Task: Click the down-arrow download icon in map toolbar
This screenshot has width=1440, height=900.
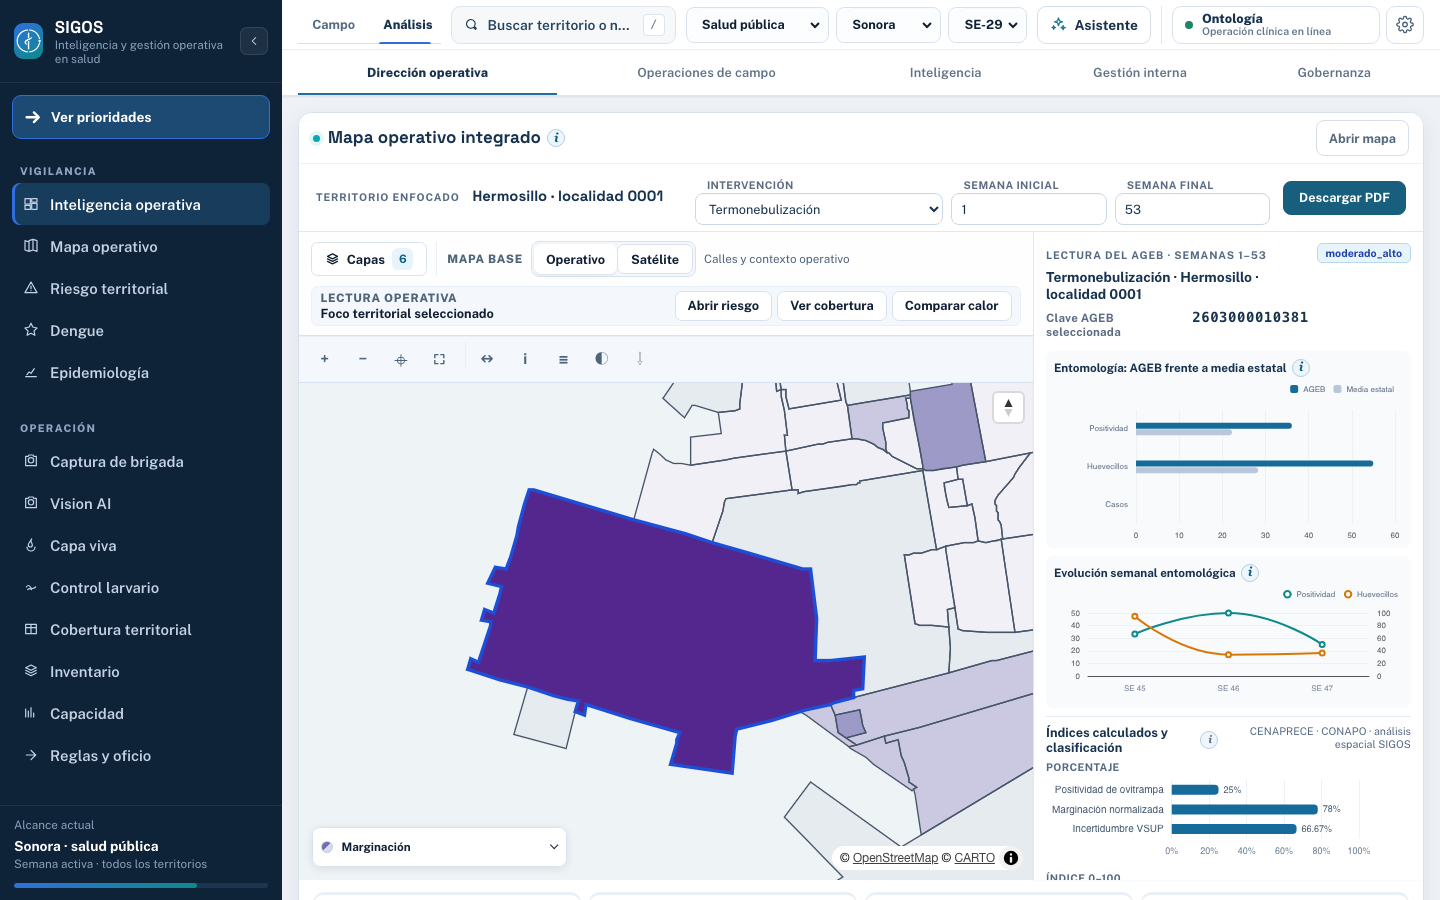Action: [640, 359]
